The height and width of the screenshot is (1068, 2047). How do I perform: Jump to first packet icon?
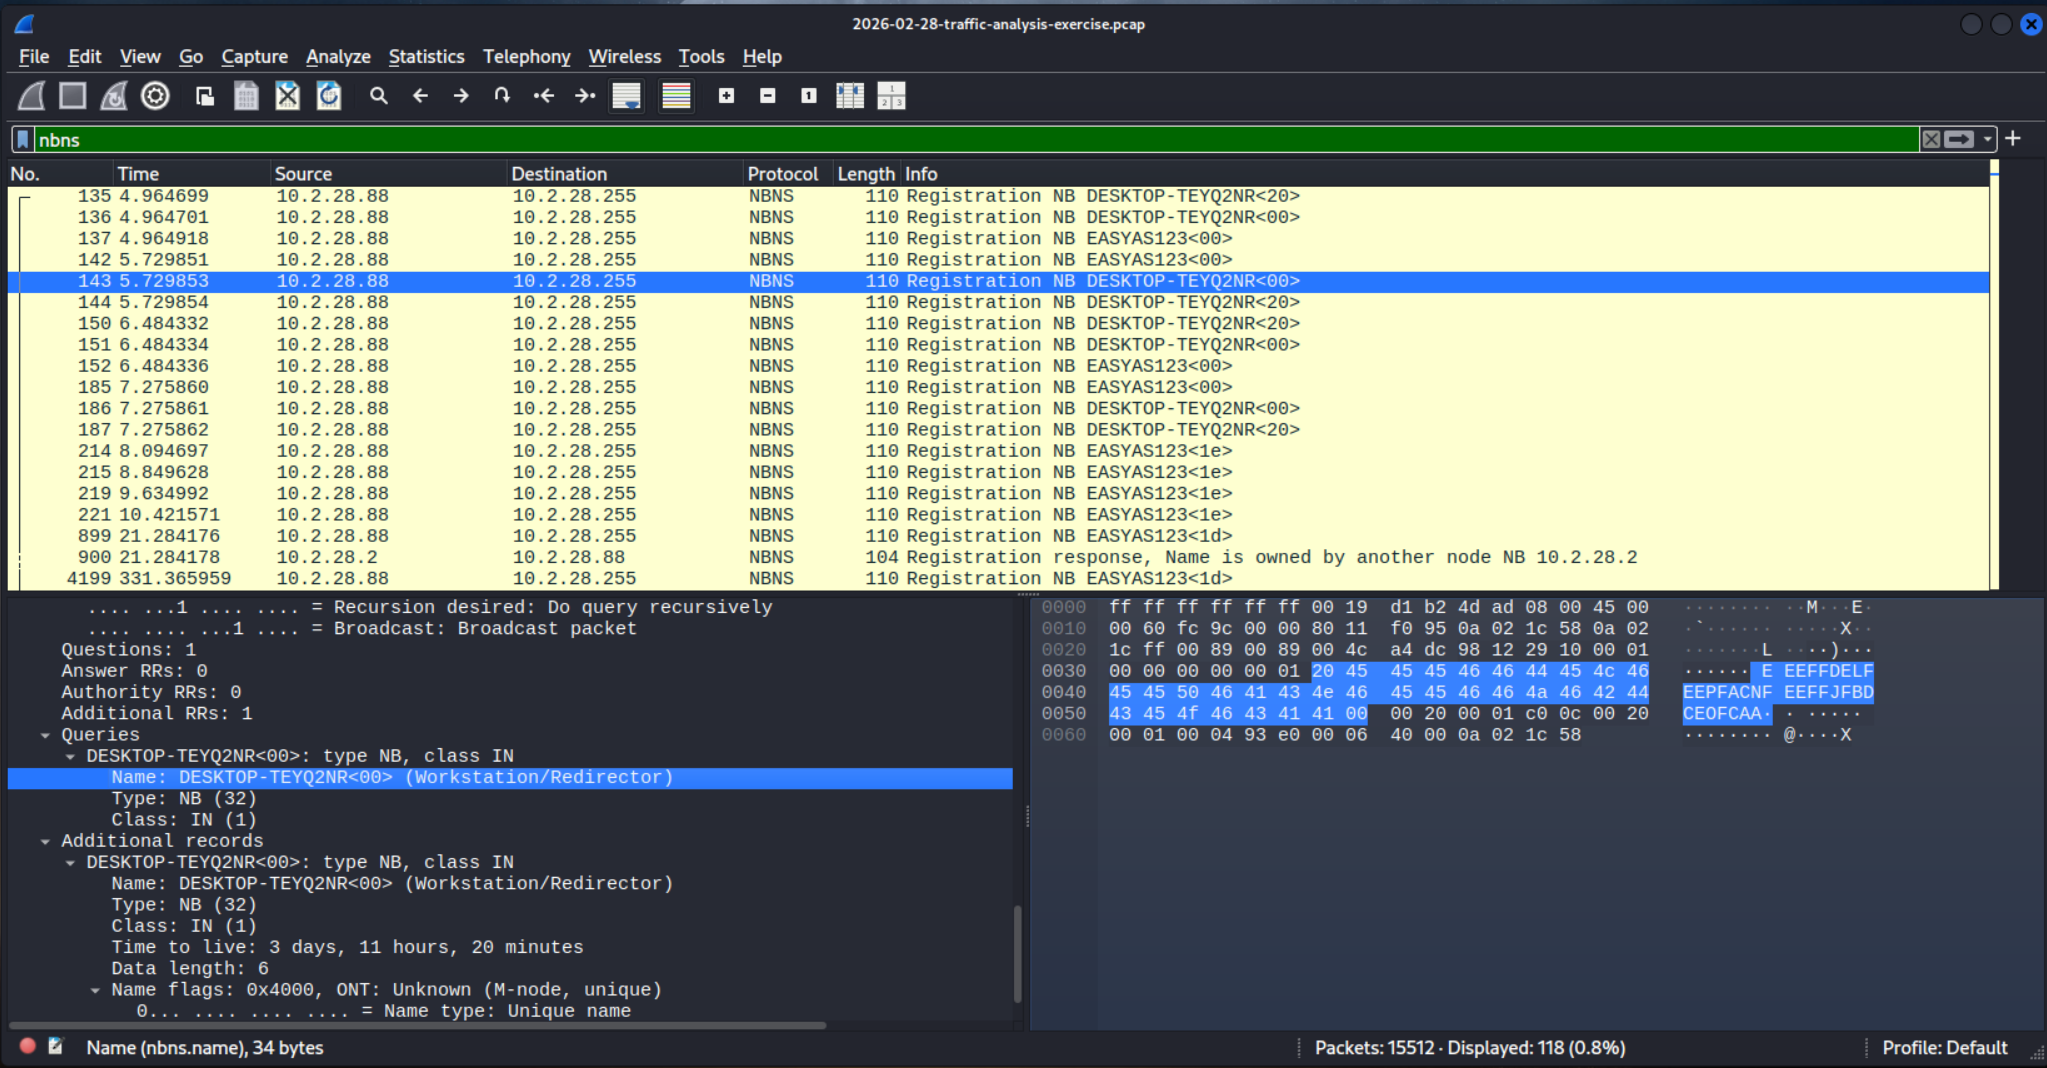coord(544,96)
